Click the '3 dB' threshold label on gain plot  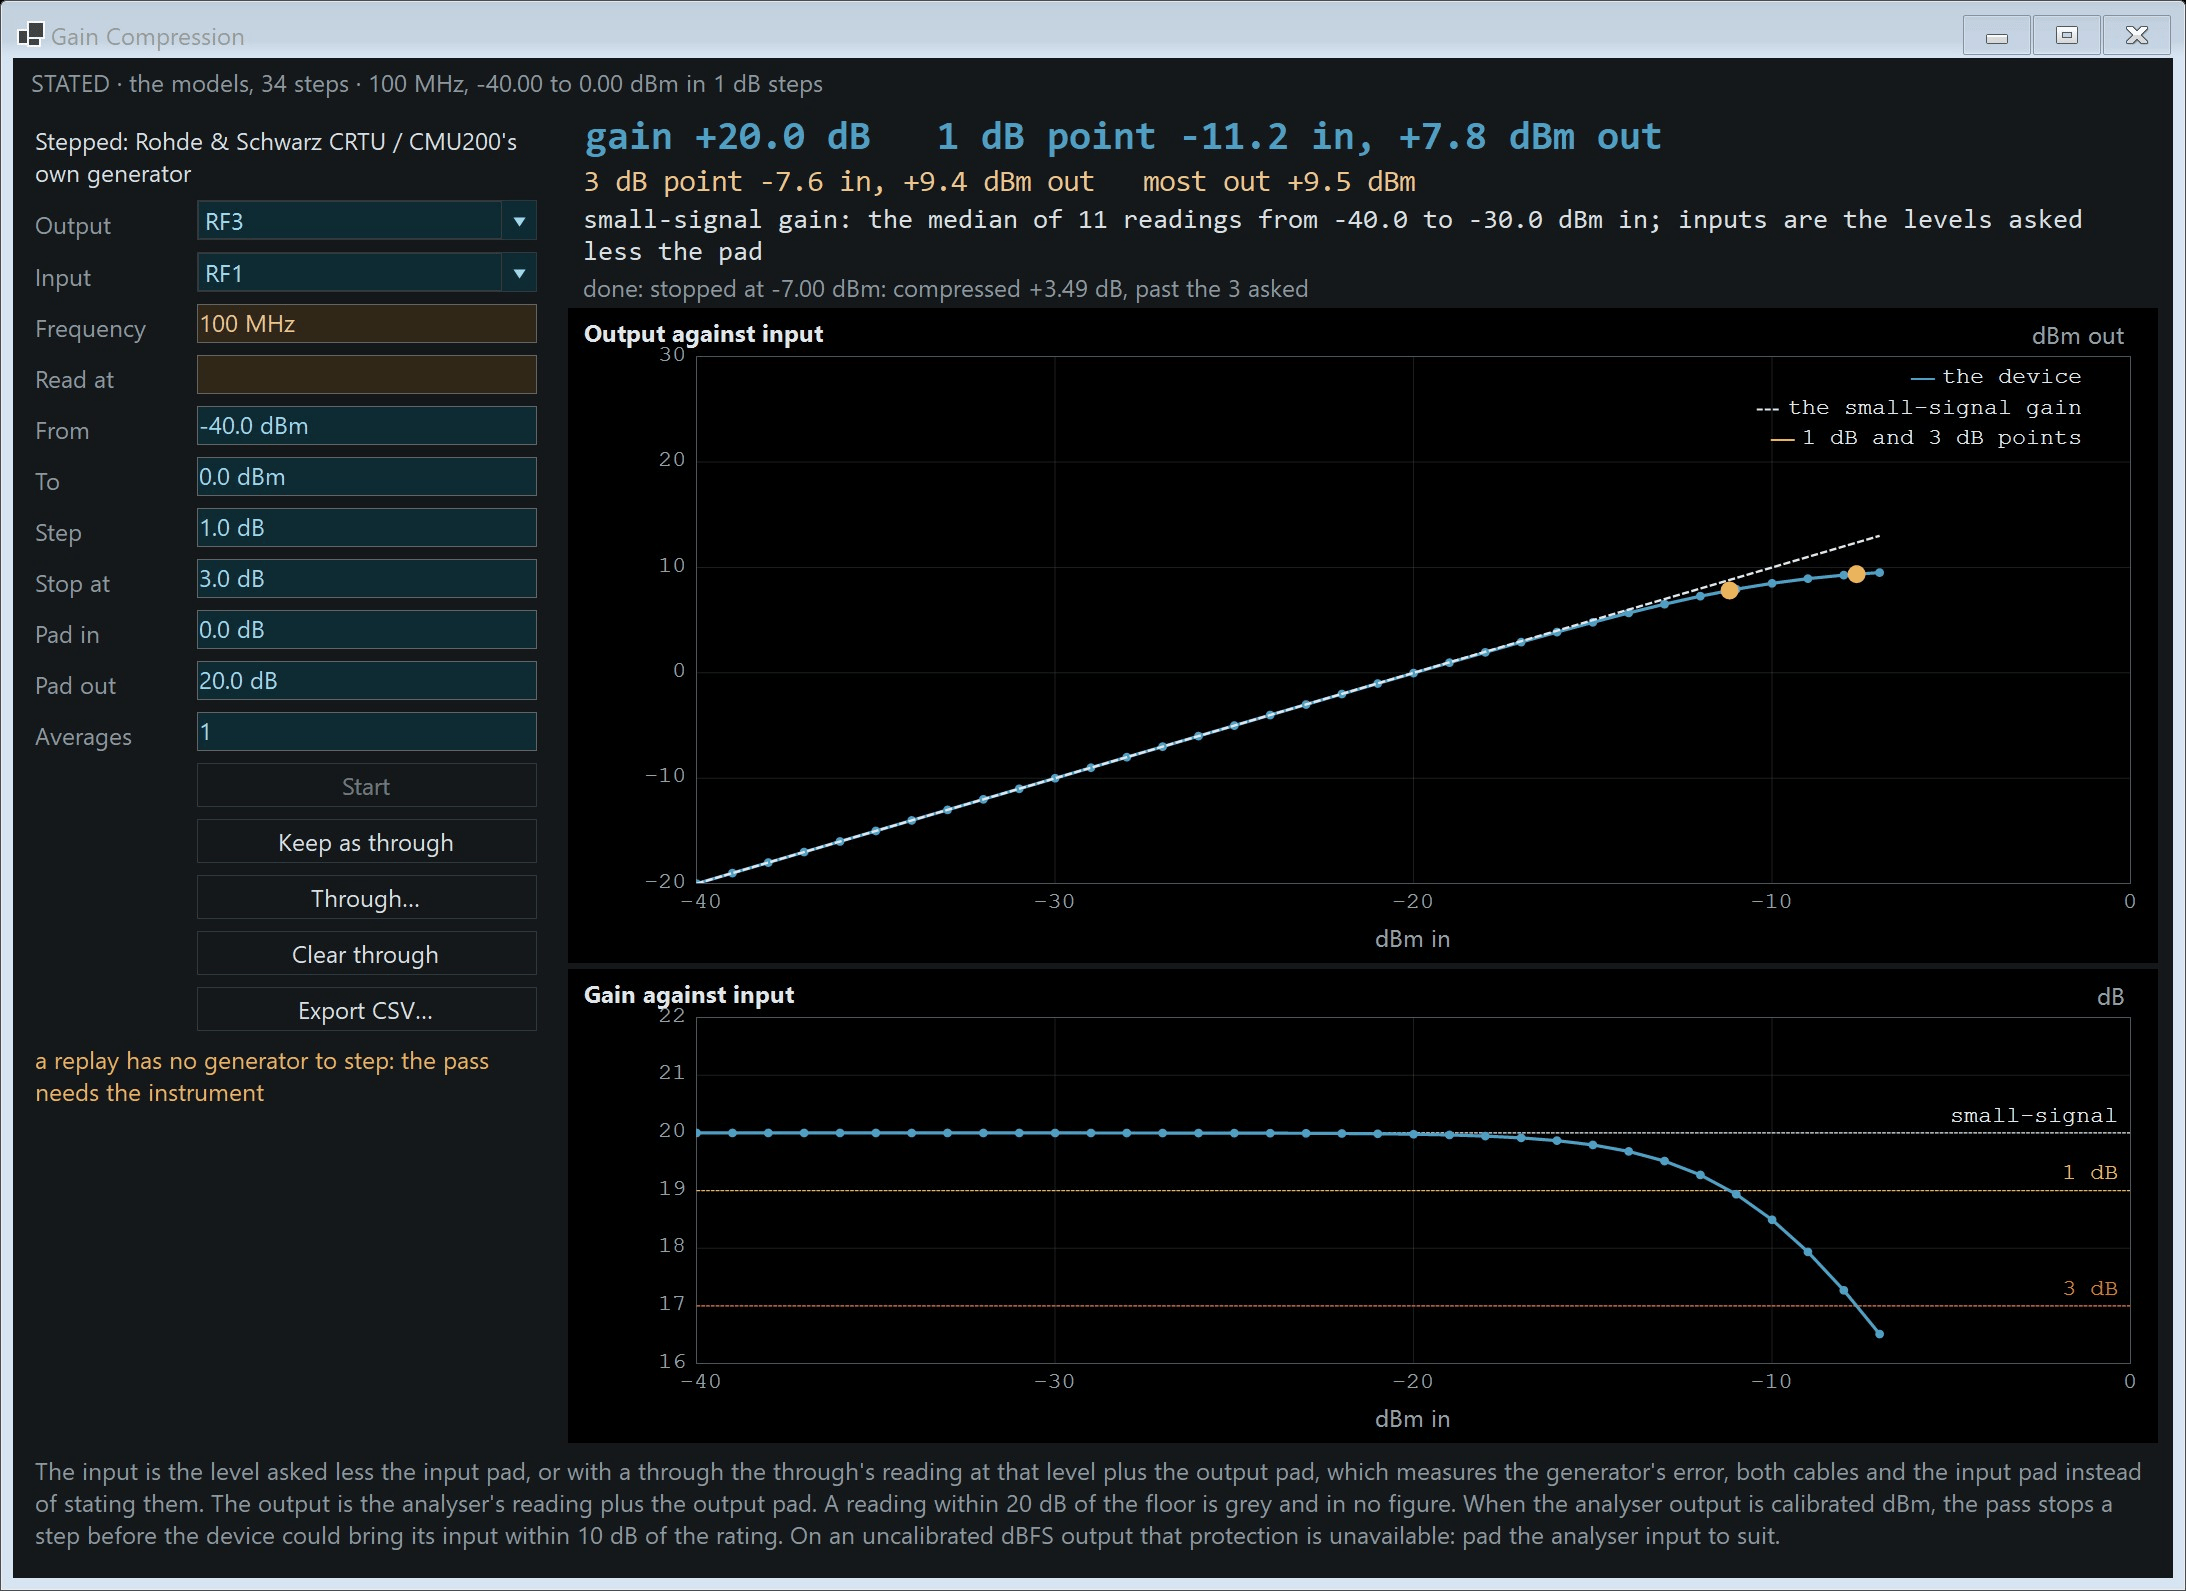coord(2090,1288)
